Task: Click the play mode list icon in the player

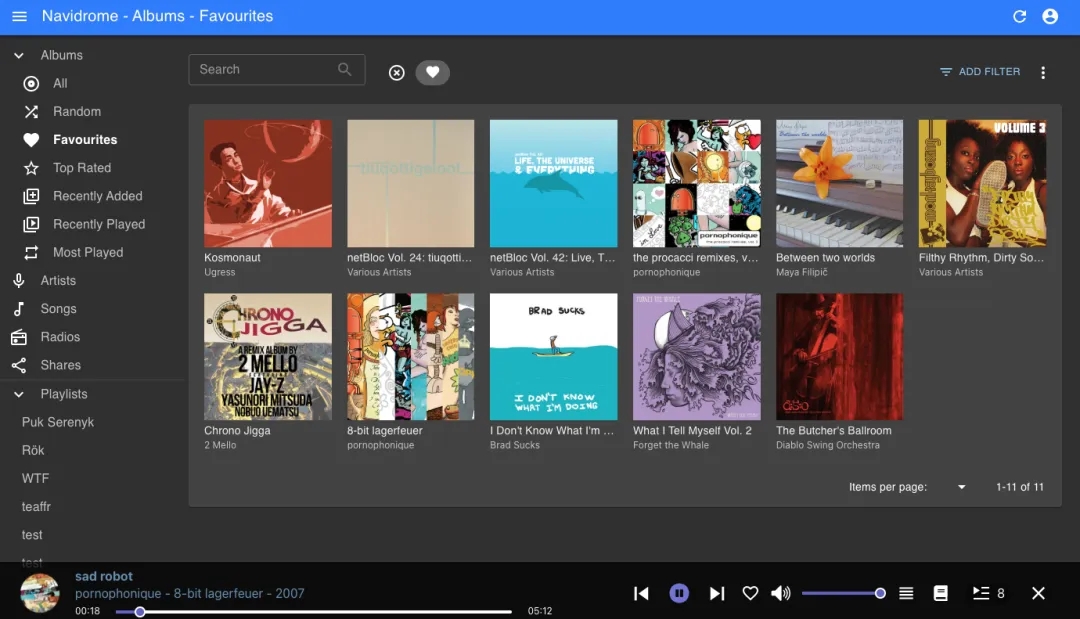Action: pos(906,593)
